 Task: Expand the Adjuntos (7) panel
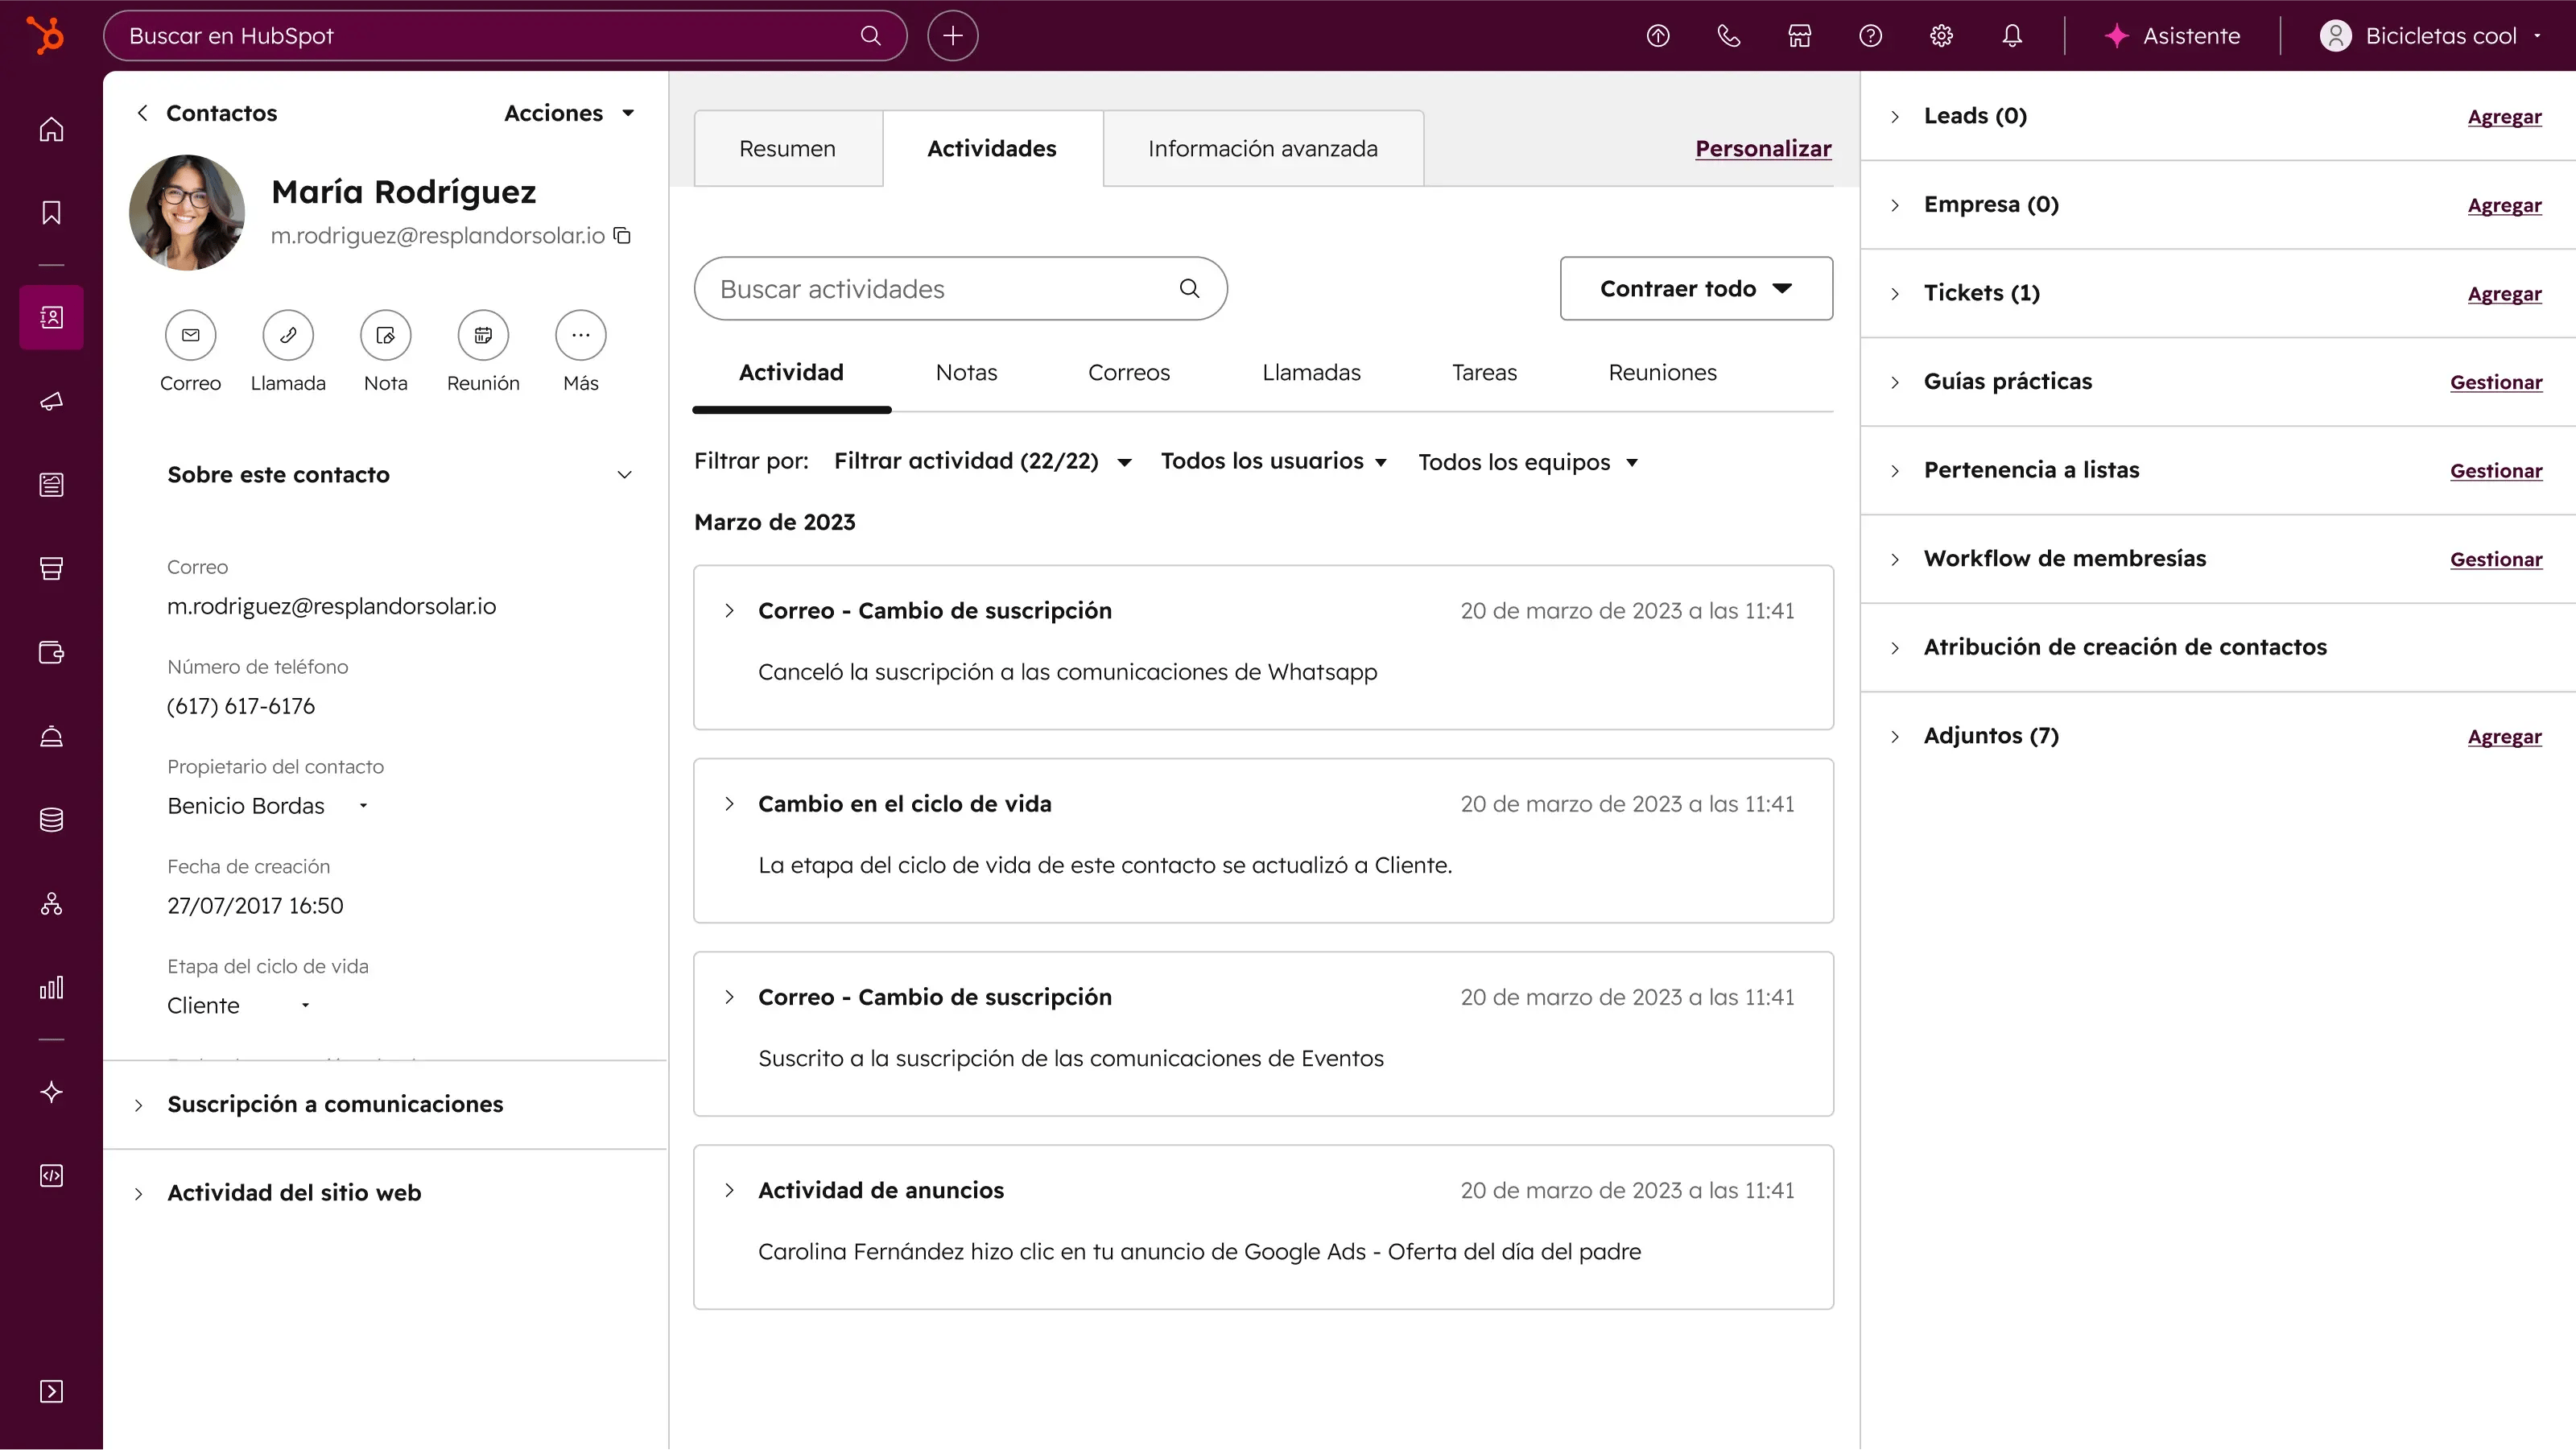(x=1894, y=737)
